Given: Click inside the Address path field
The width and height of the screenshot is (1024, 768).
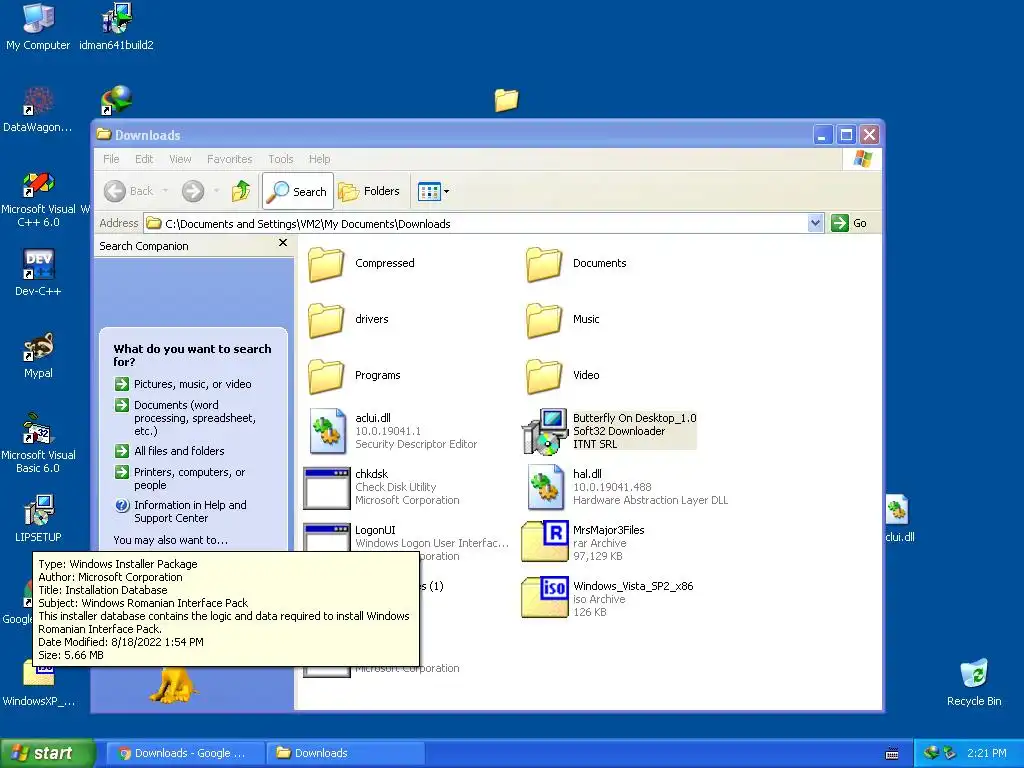Looking at the screenshot, I should click(x=475, y=223).
